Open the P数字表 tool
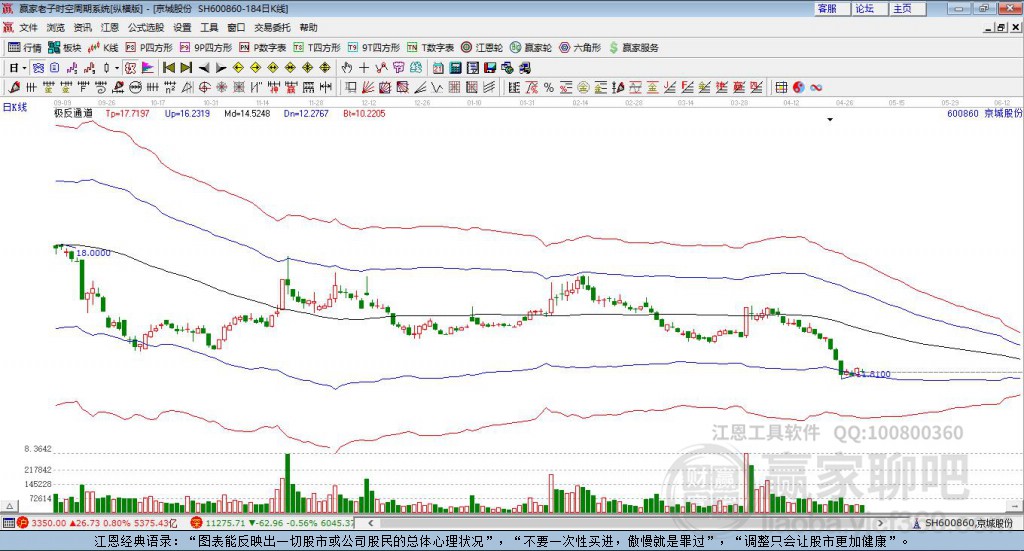This screenshot has width=1024, height=551. 263,48
